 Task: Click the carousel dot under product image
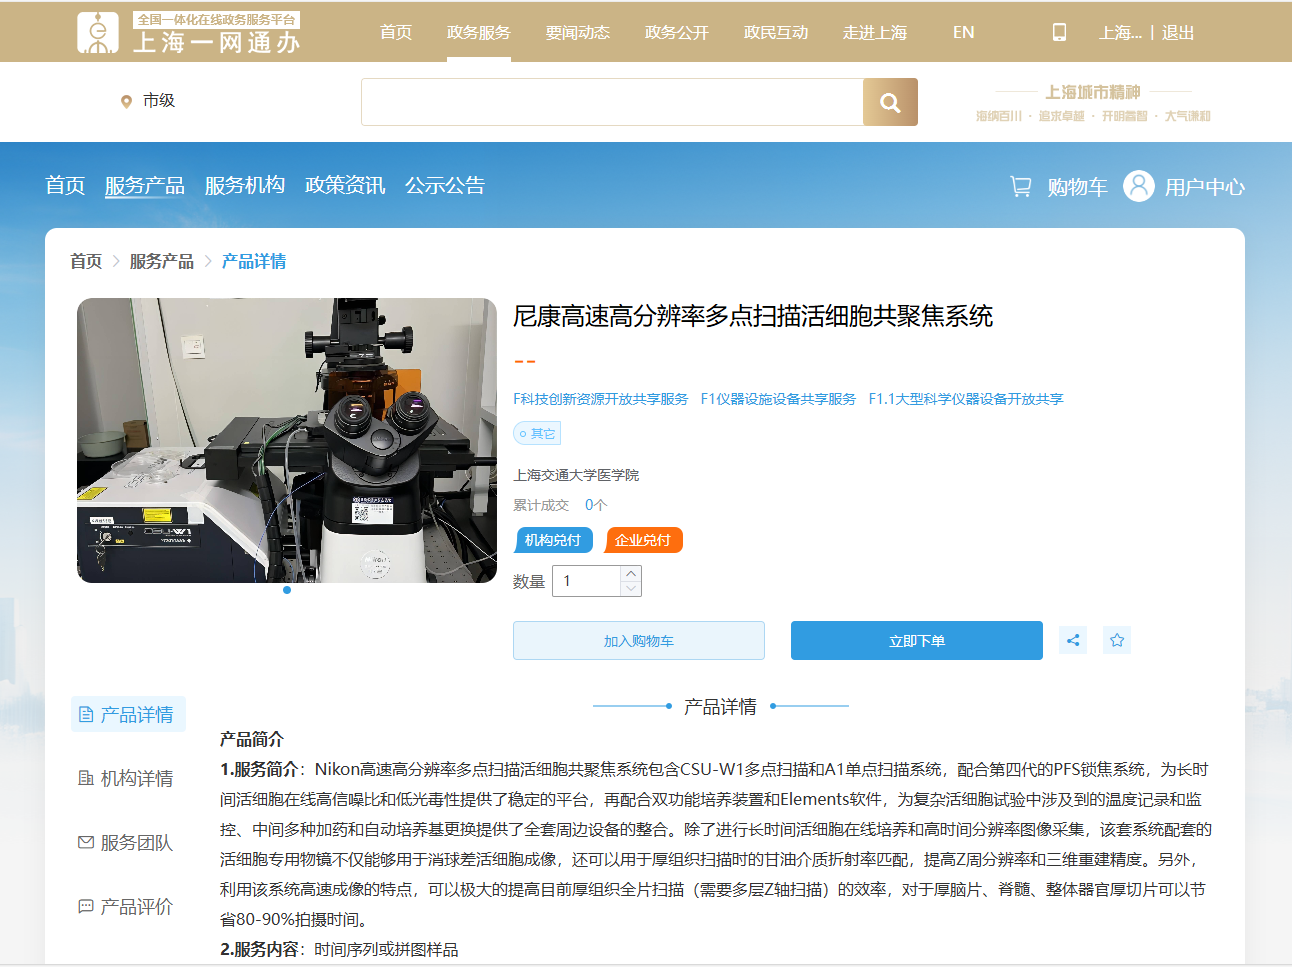pyautogui.click(x=287, y=590)
